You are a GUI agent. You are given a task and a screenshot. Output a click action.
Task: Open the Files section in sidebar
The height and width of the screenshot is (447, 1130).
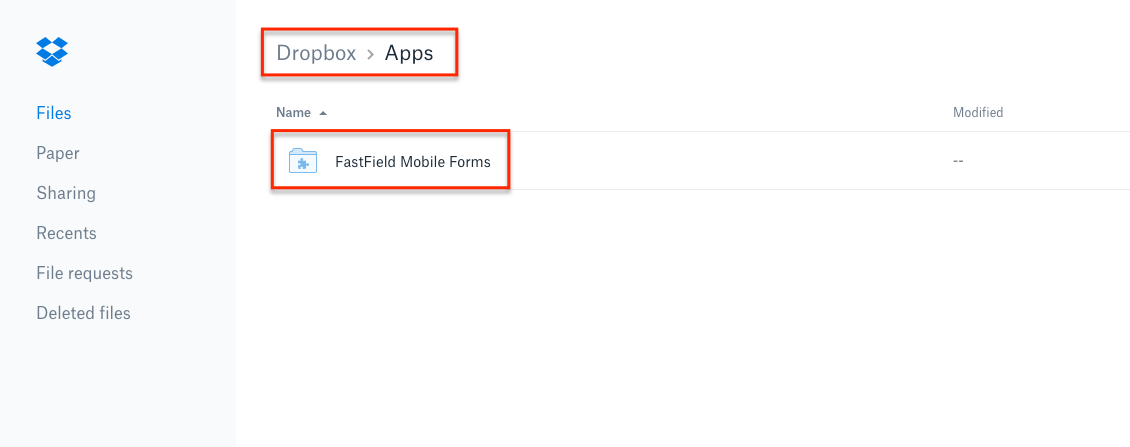point(54,113)
